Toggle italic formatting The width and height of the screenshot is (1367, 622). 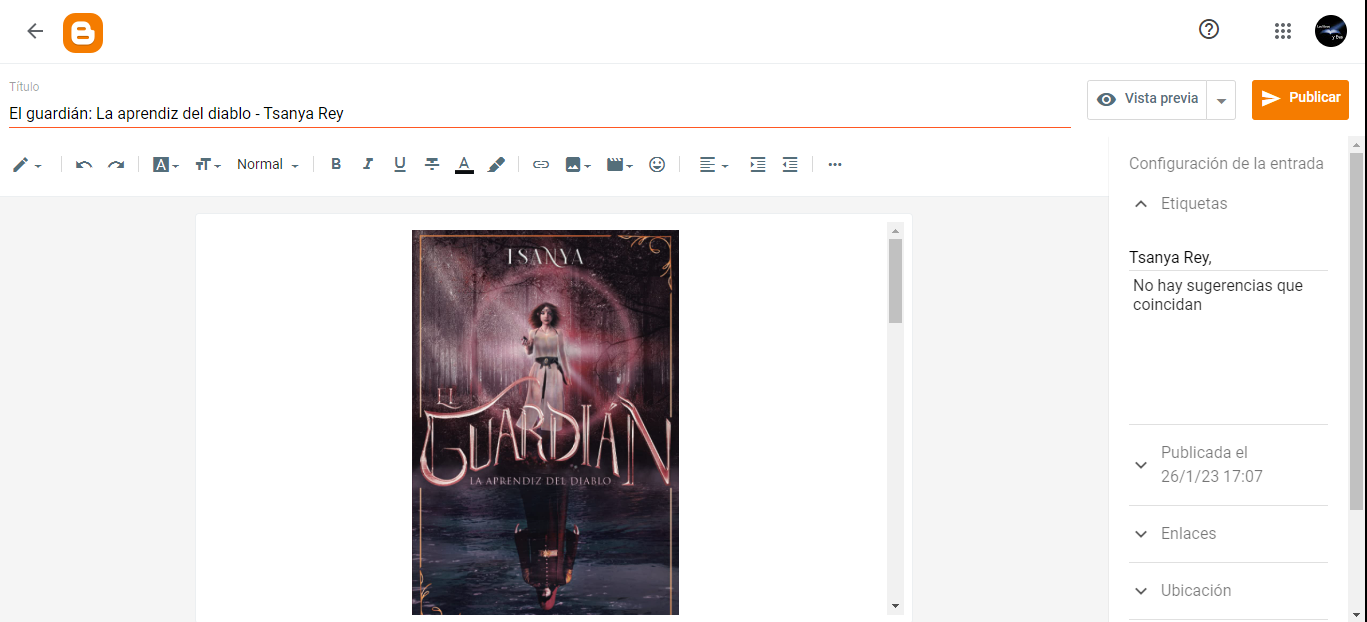pyautogui.click(x=368, y=165)
